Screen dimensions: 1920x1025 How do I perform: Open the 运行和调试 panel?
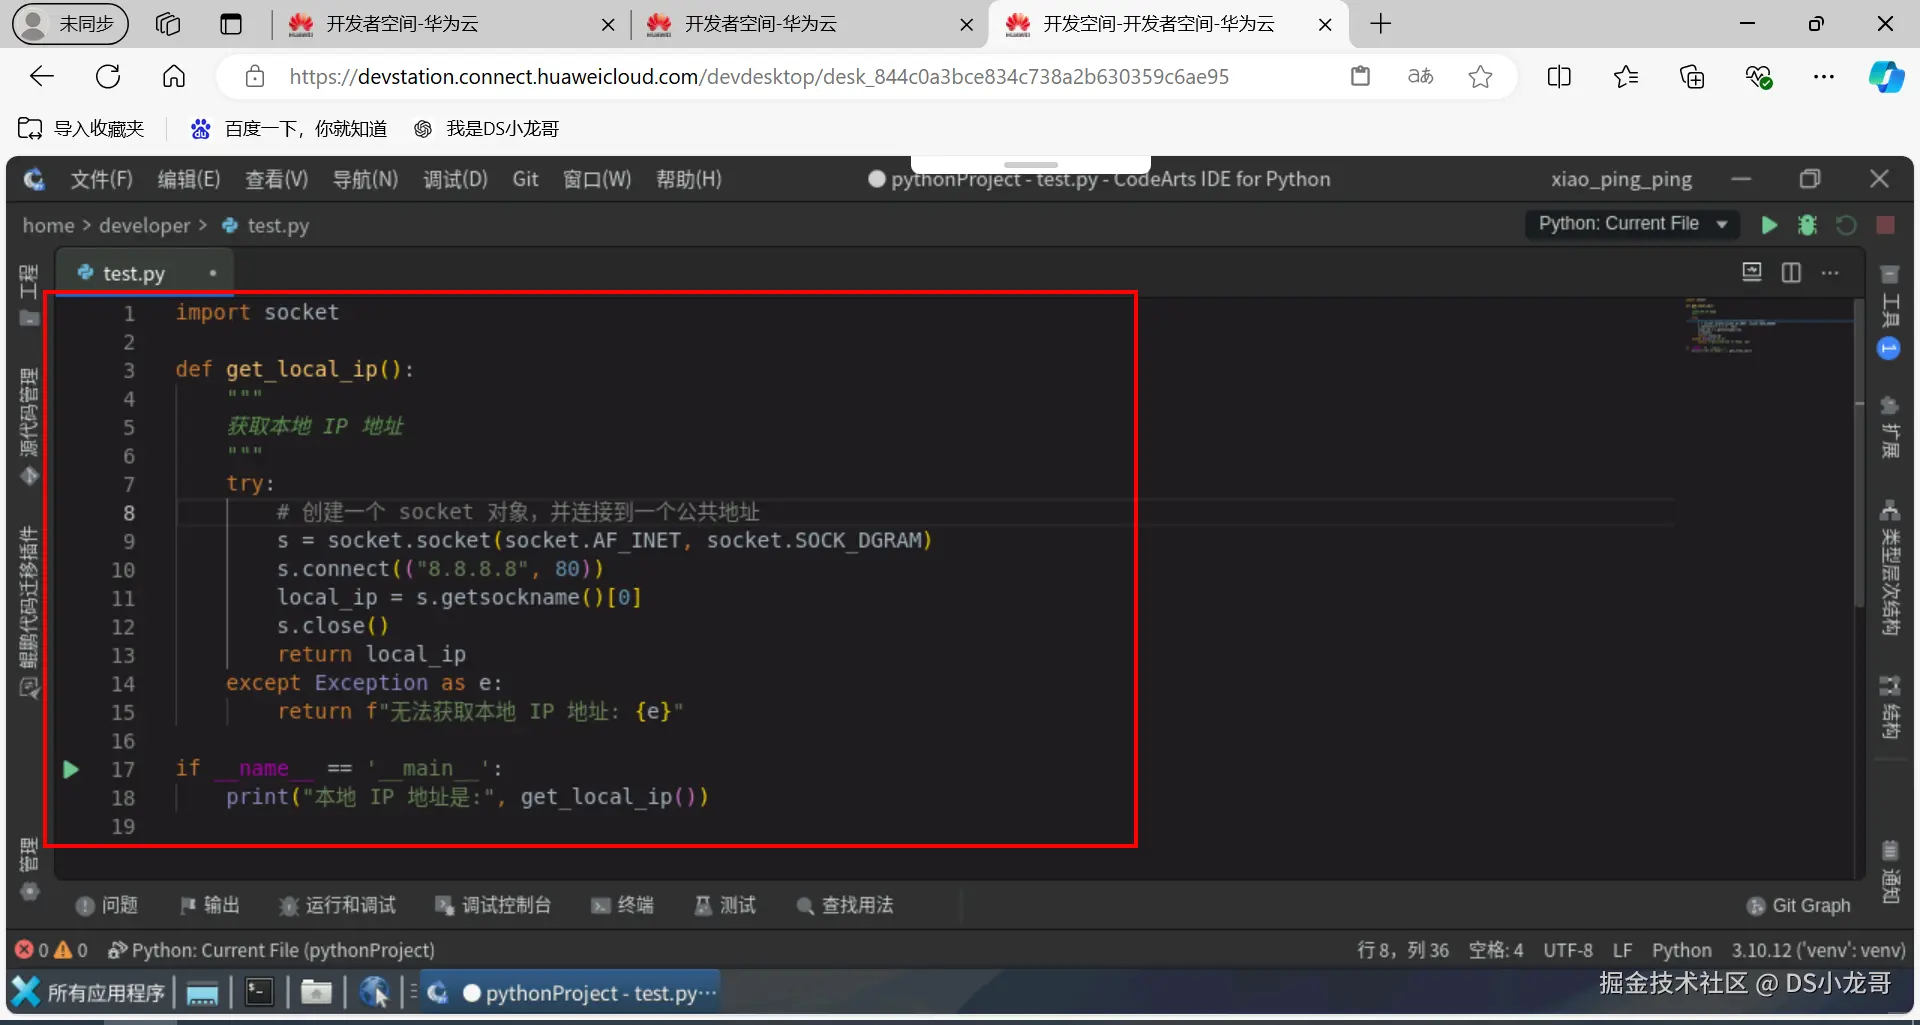pyautogui.click(x=337, y=905)
